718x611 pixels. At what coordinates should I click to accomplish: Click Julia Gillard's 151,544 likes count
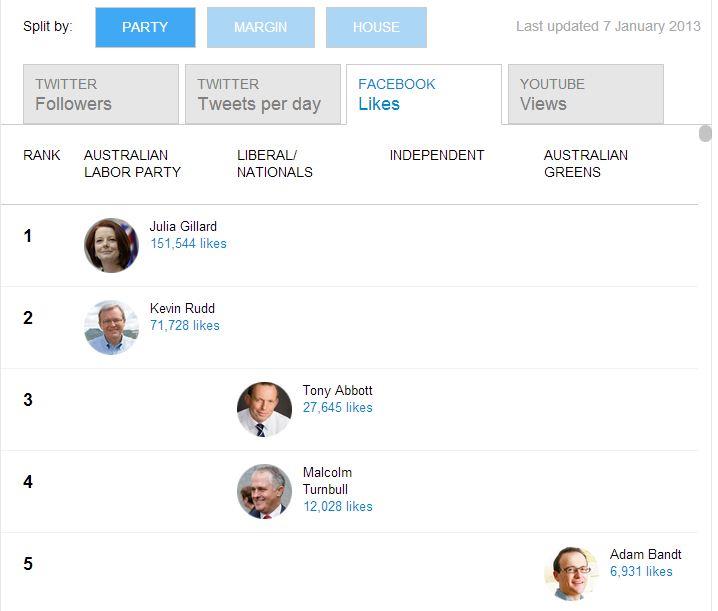pos(188,243)
